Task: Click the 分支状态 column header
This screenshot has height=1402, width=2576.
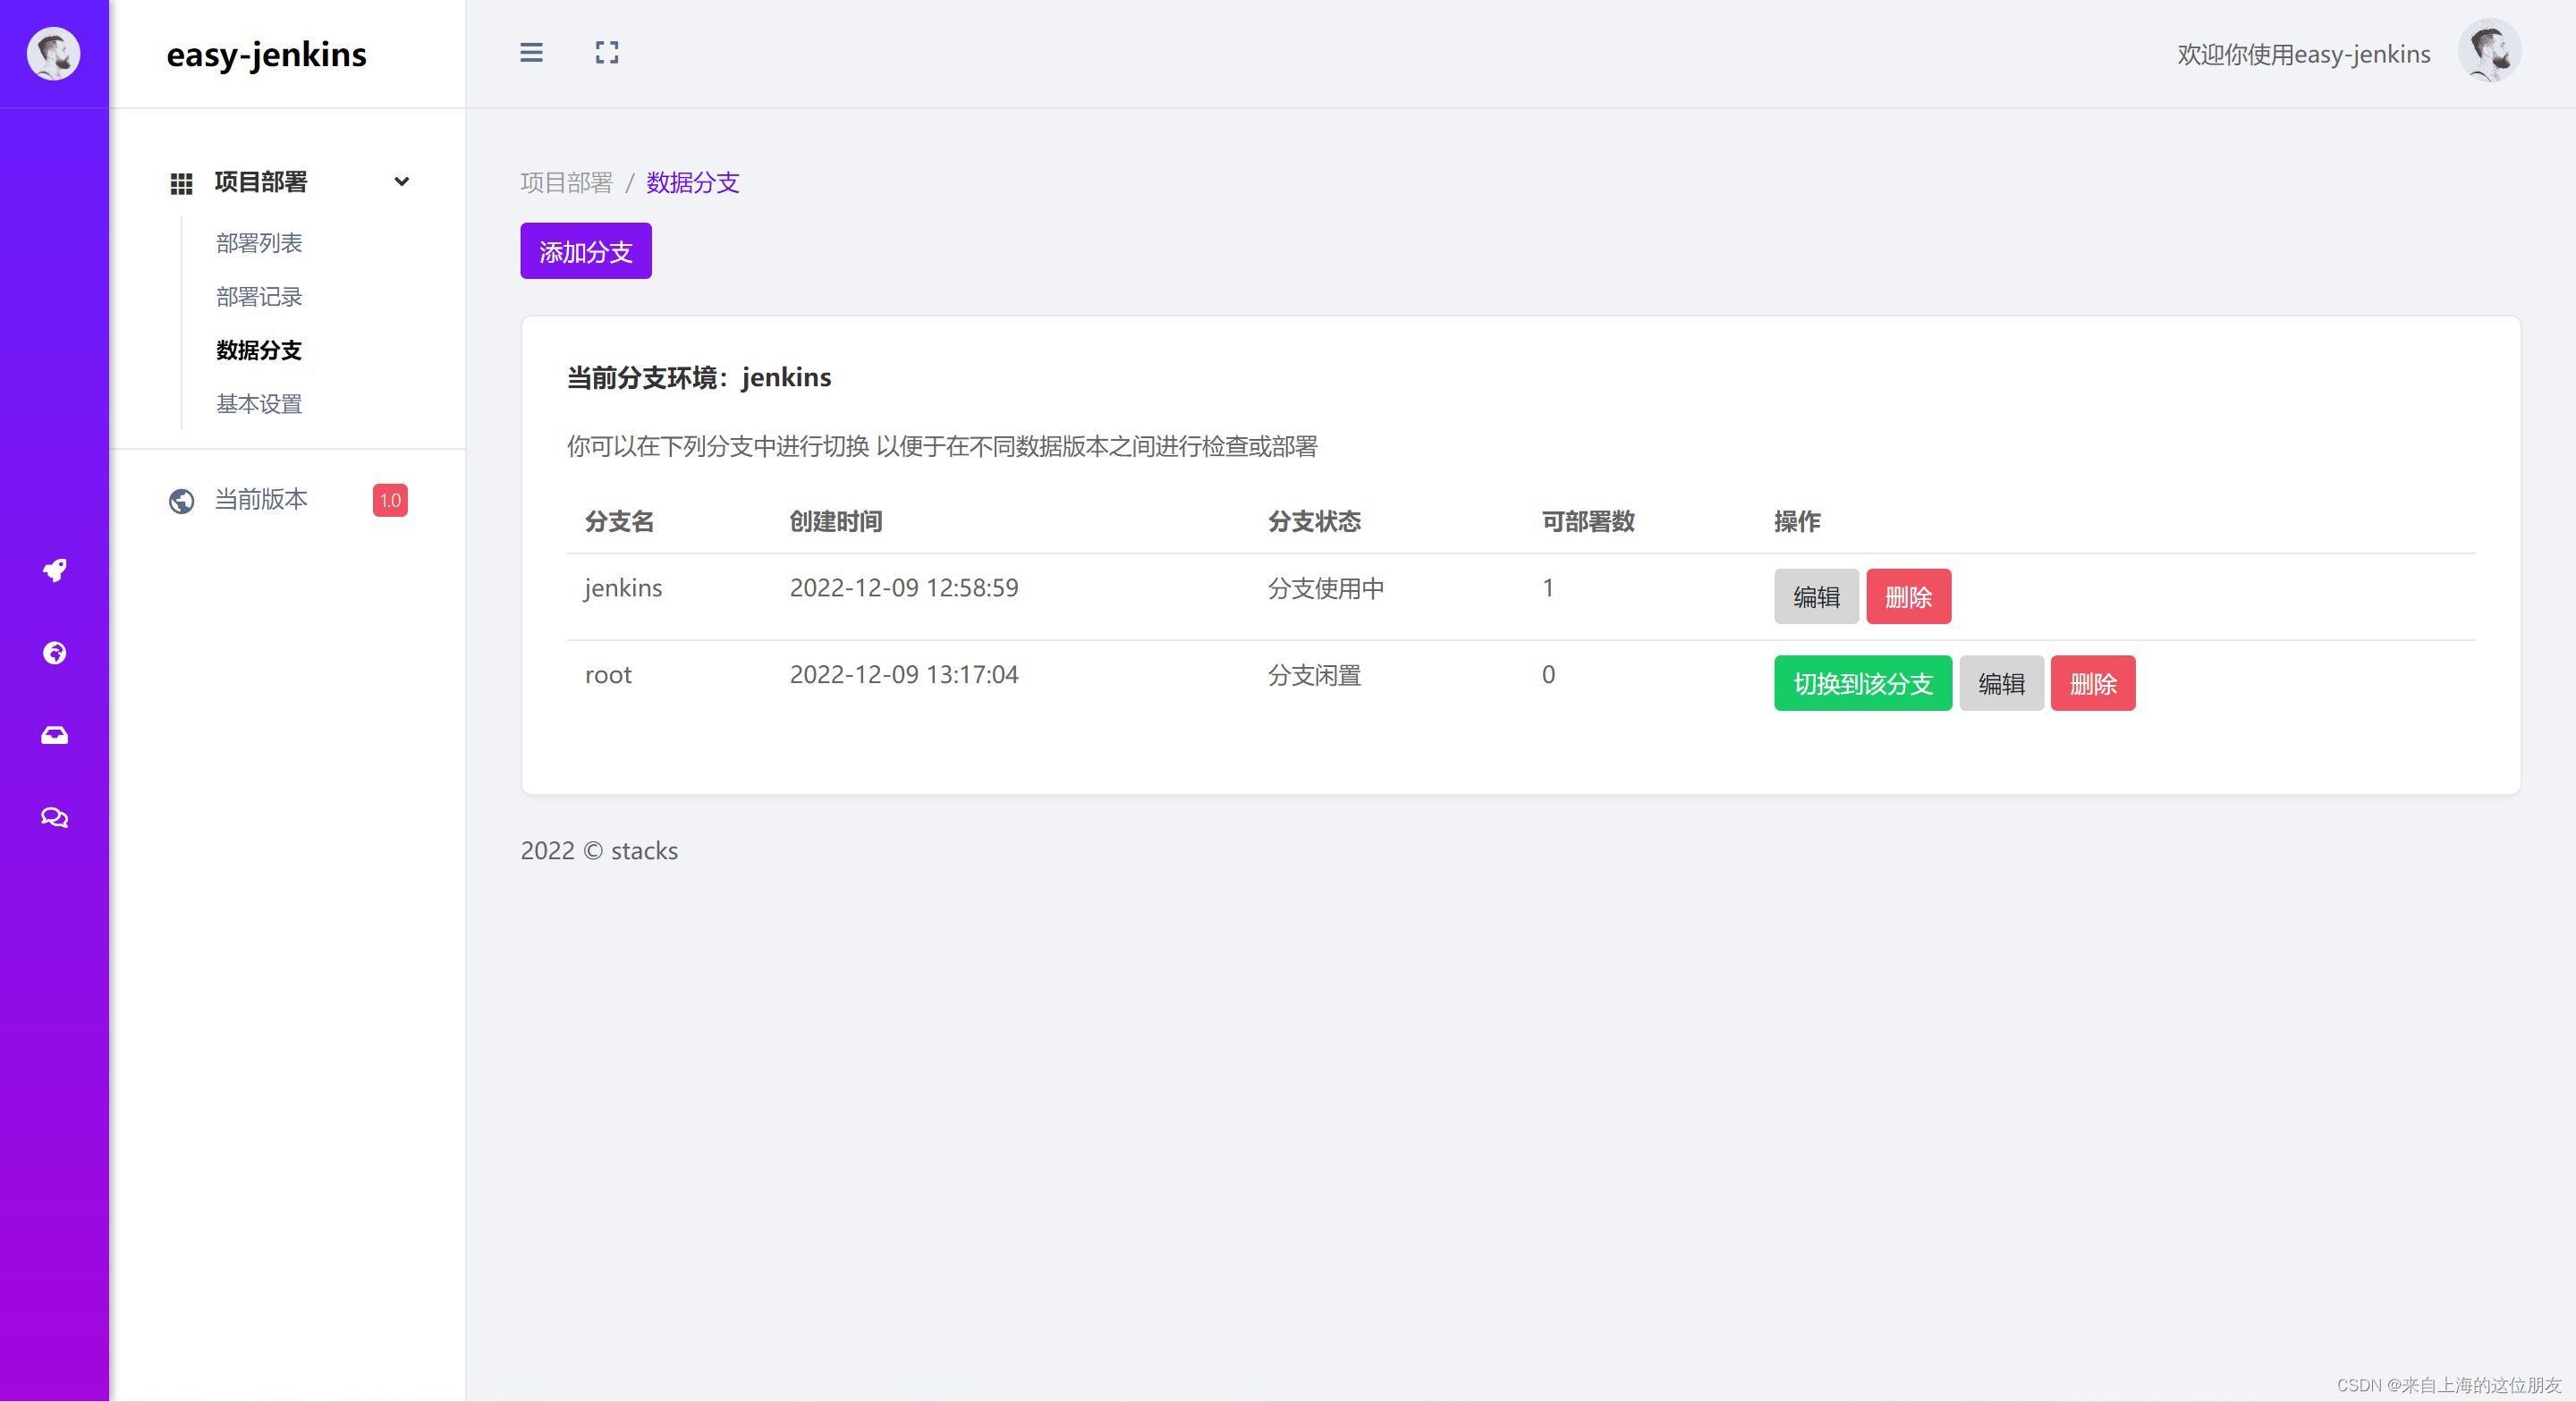Action: pos(1314,521)
